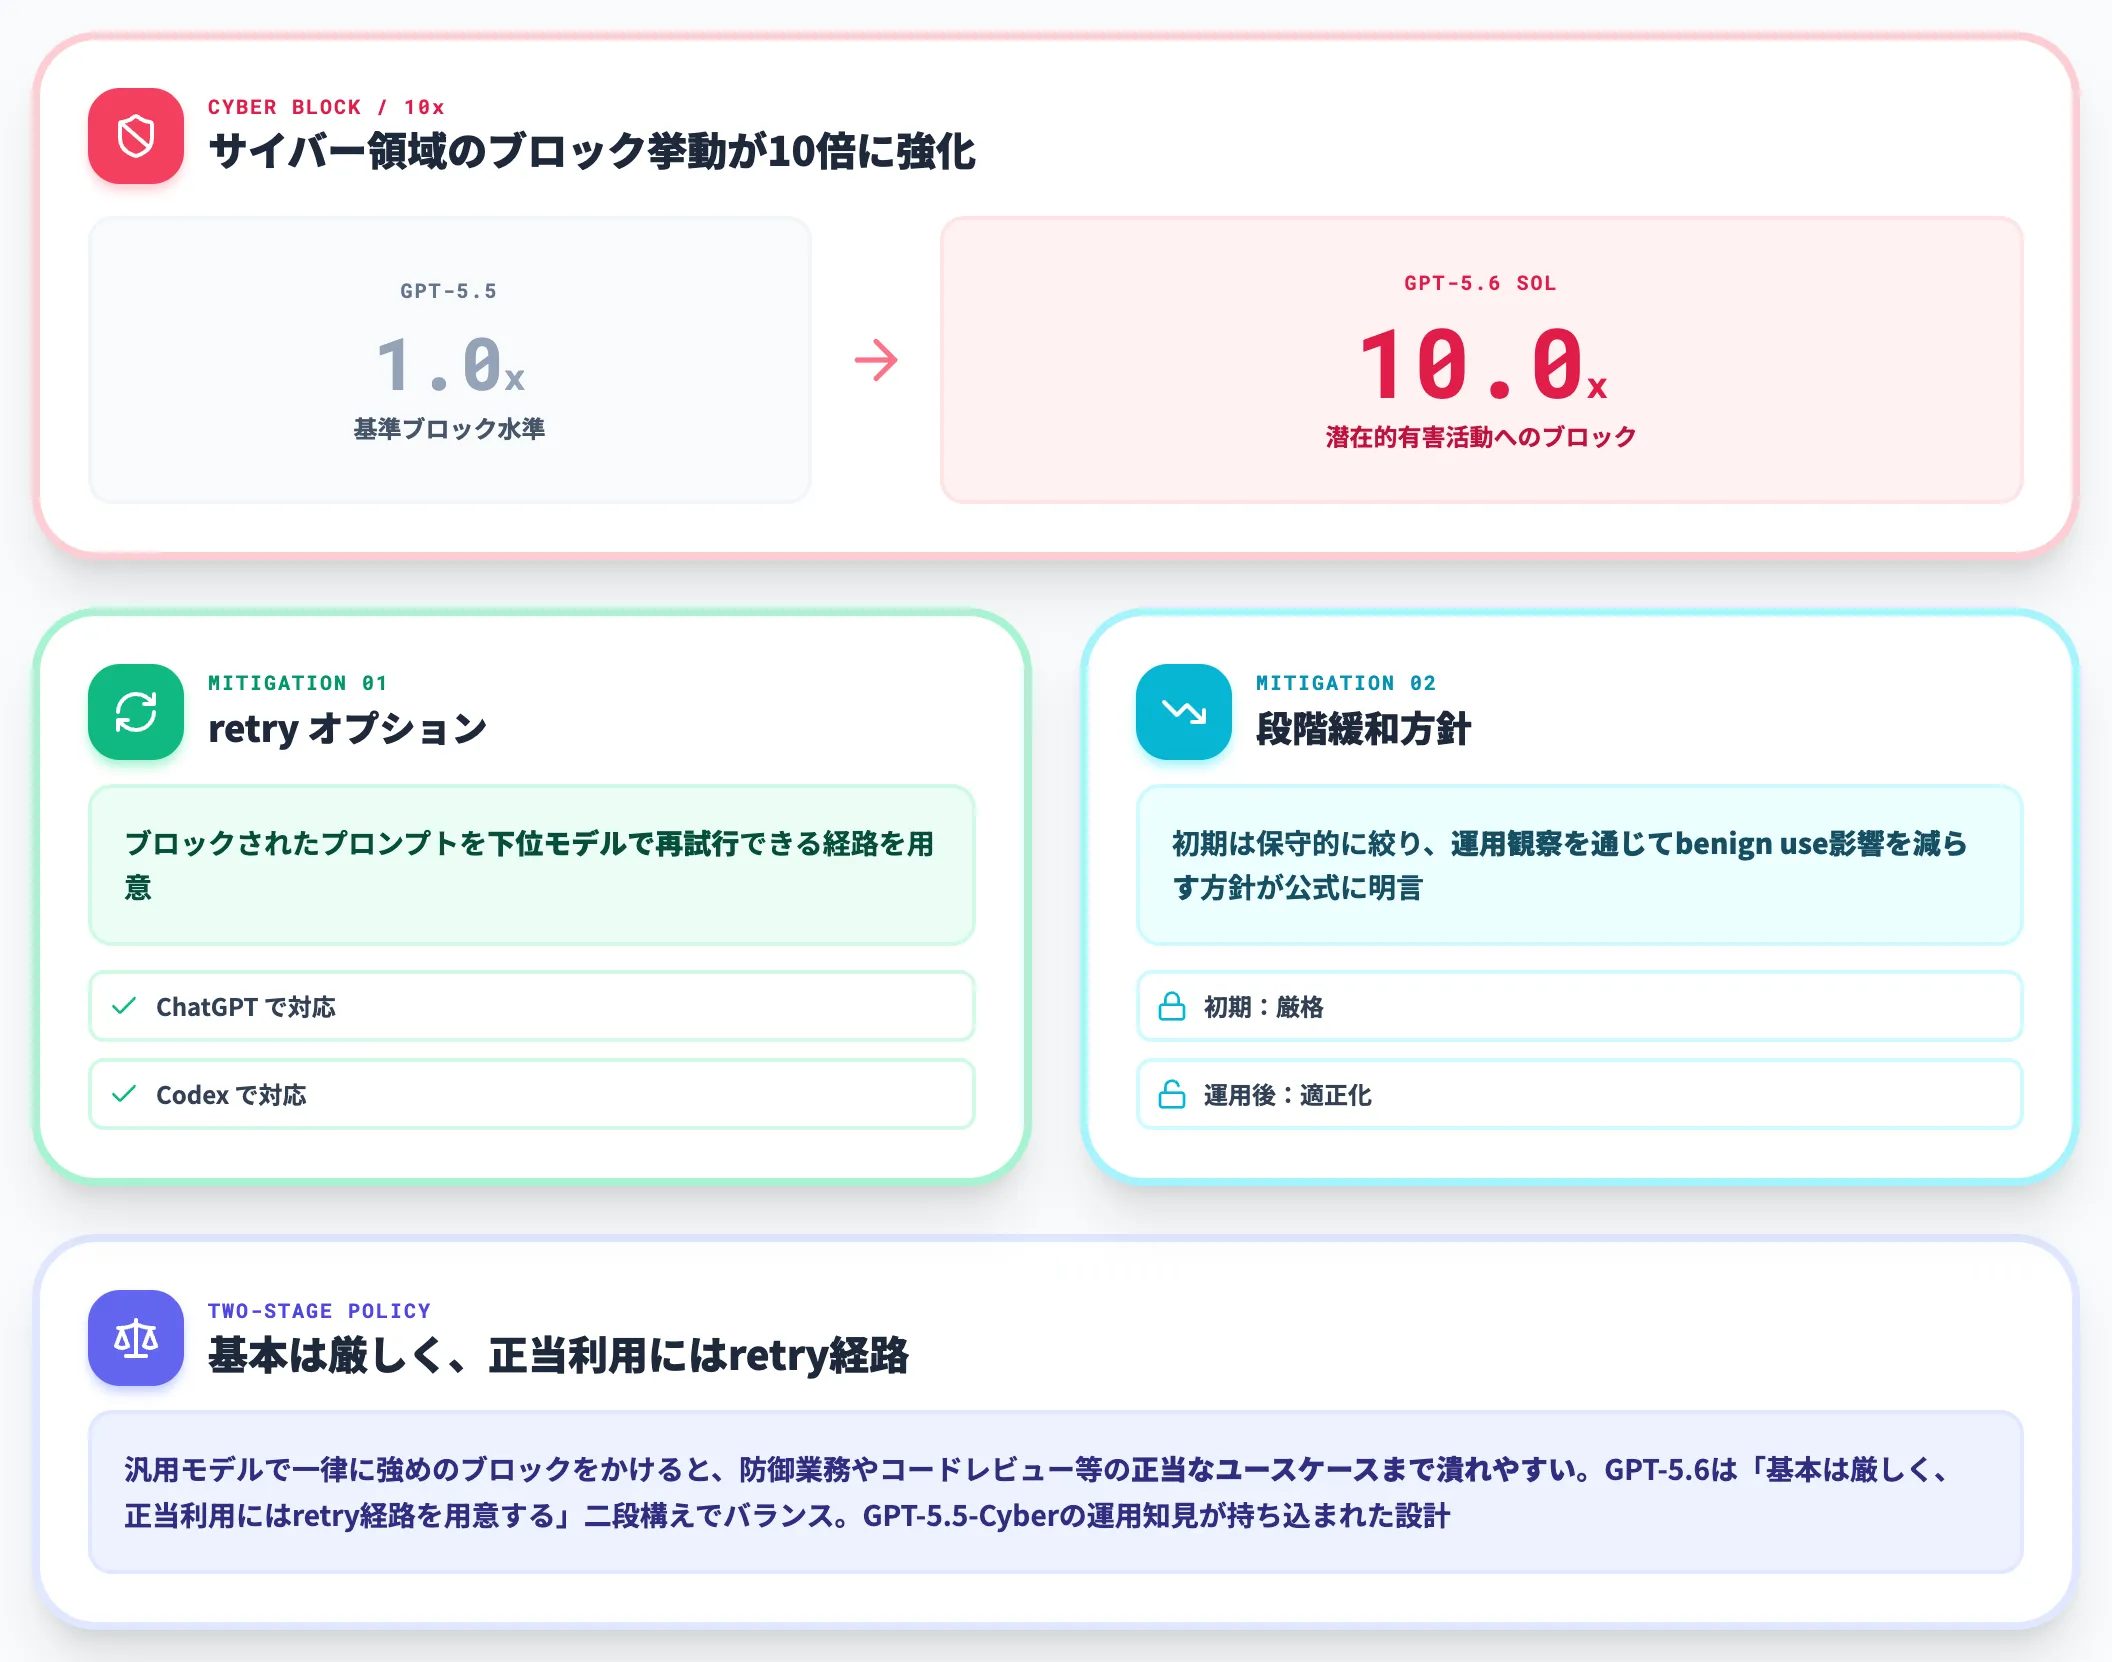Viewport: 2112px width, 1662px height.
Task: Click the GPT-5.5 label
Action: click(x=449, y=291)
